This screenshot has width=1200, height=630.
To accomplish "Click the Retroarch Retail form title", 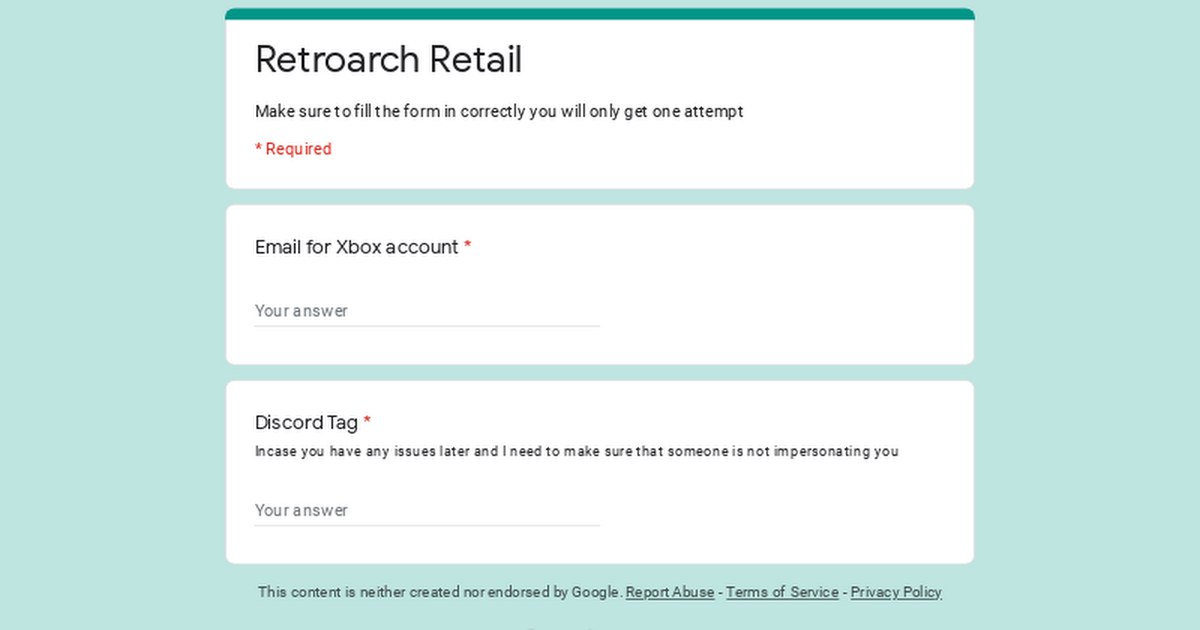I will click(389, 59).
